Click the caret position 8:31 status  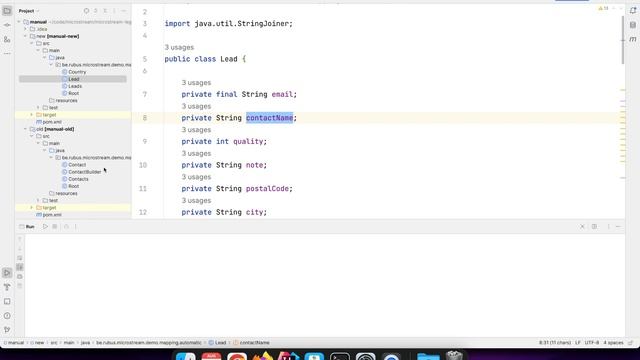coord(555,343)
